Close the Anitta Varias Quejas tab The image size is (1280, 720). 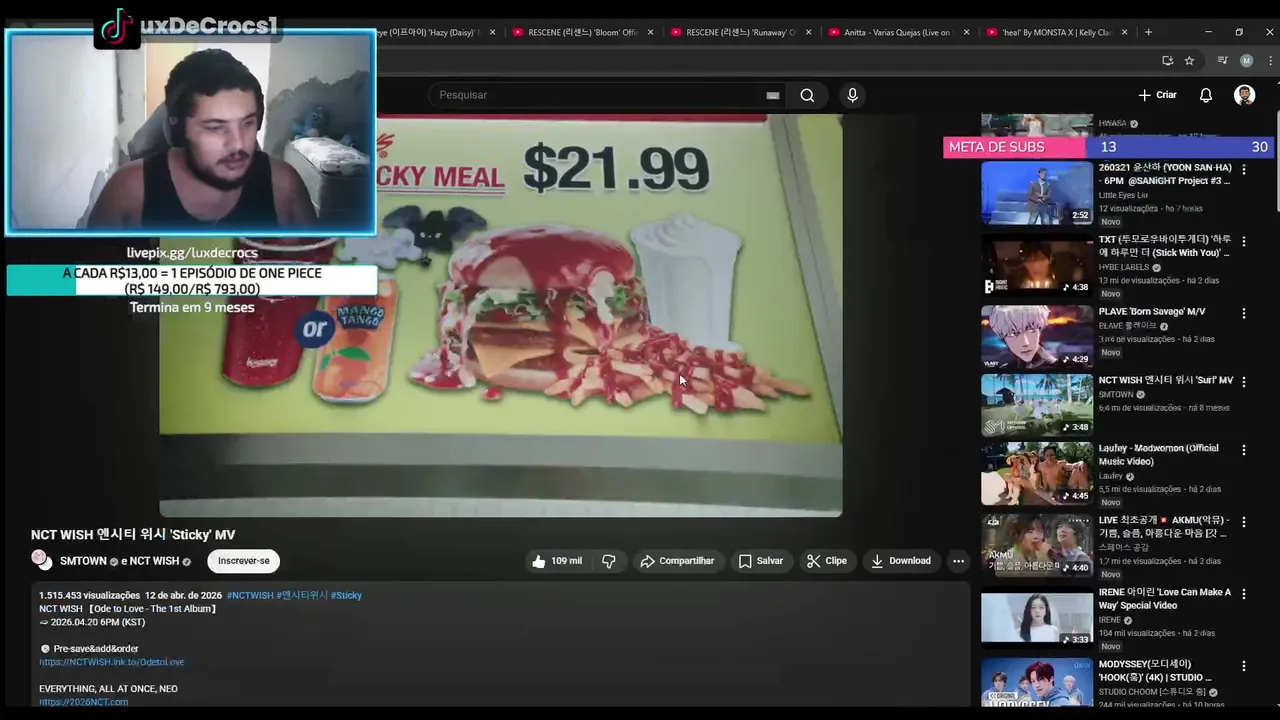click(966, 32)
